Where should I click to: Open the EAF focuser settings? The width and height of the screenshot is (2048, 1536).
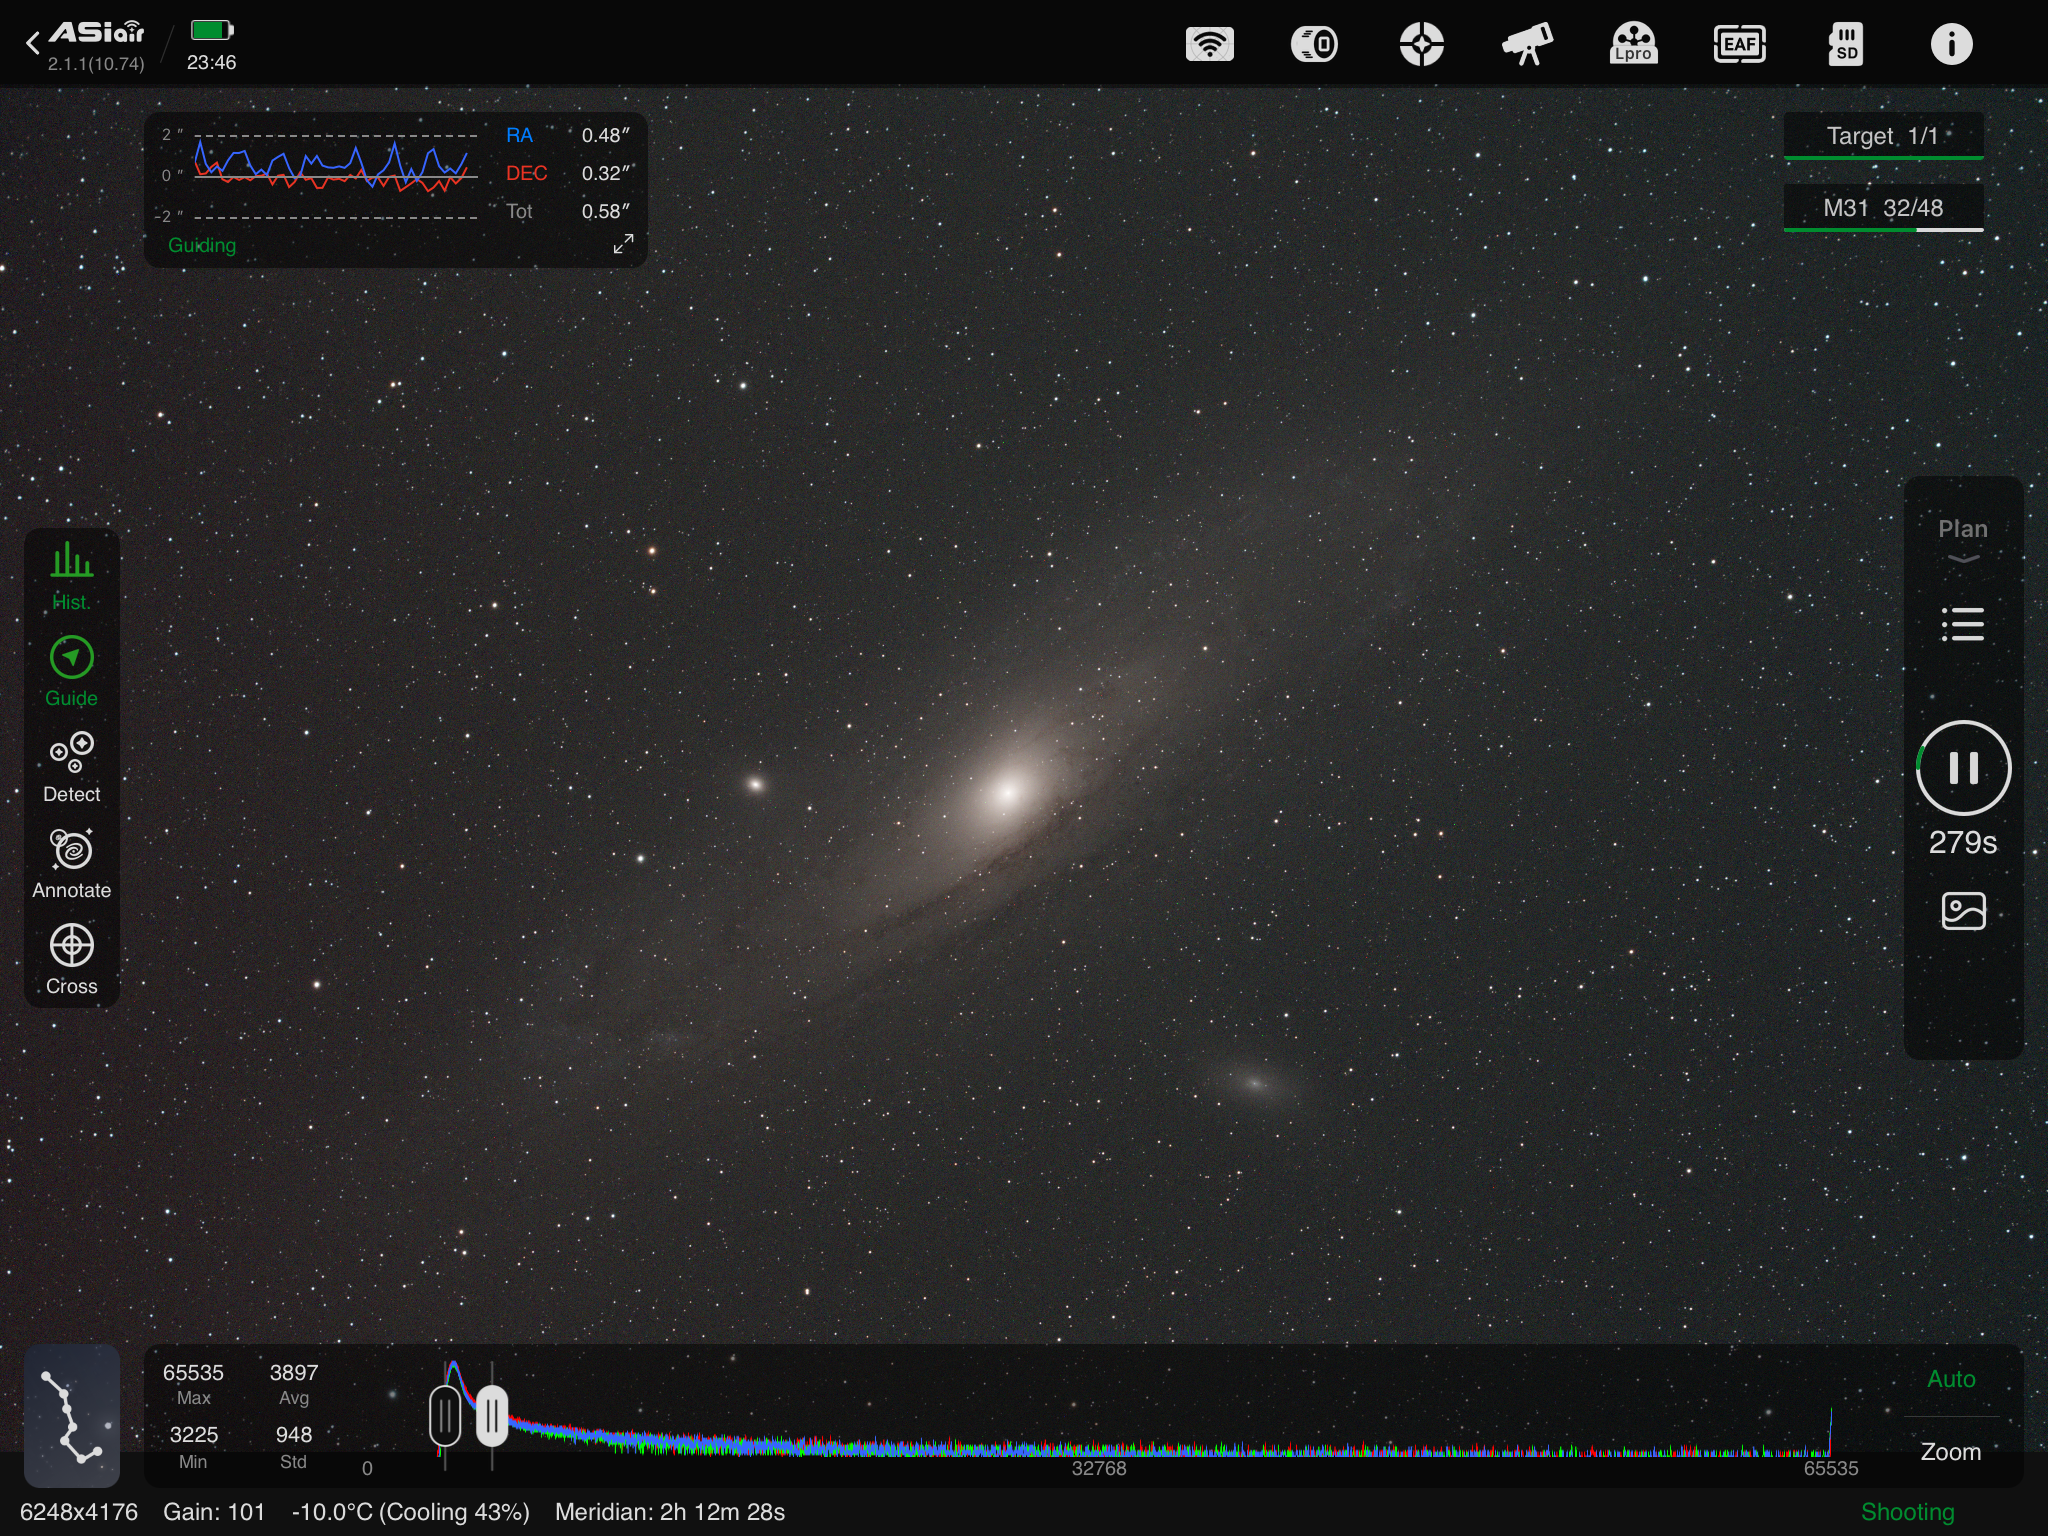[x=1739, y=44]
